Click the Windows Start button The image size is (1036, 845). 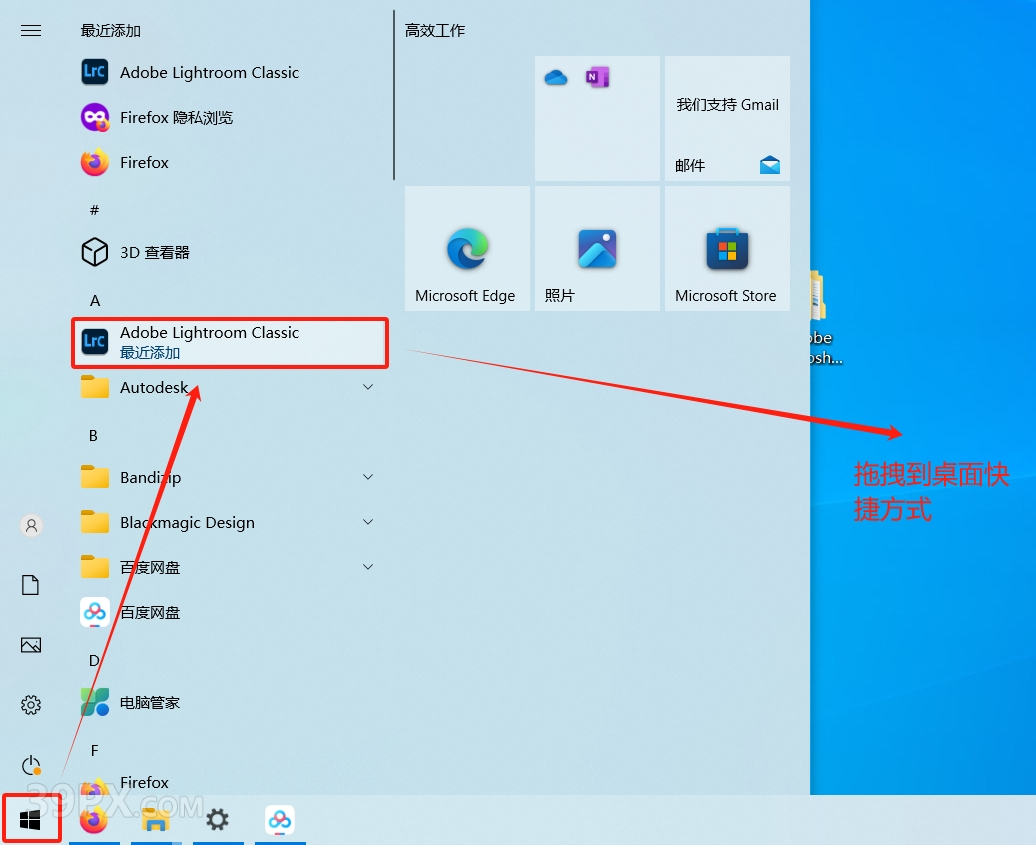(x=31, y=819)
